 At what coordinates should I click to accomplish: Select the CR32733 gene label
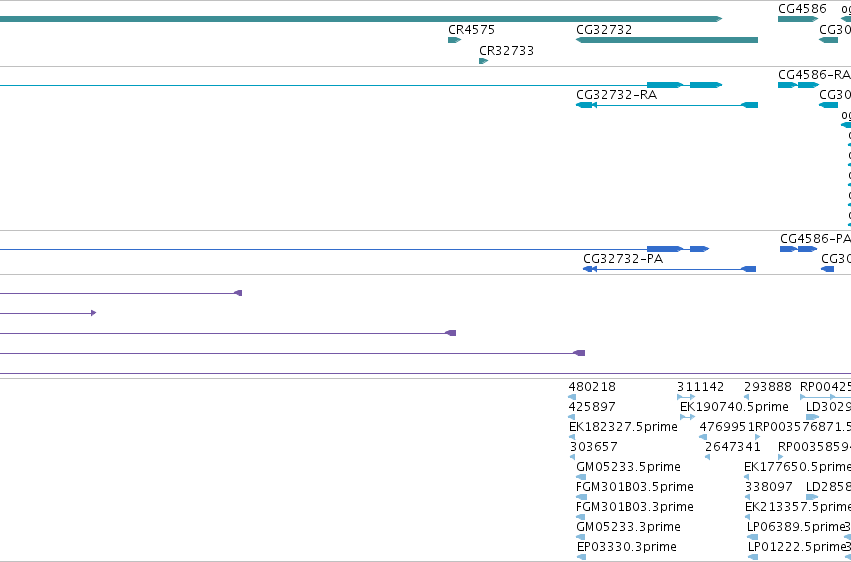click(506, 51)
